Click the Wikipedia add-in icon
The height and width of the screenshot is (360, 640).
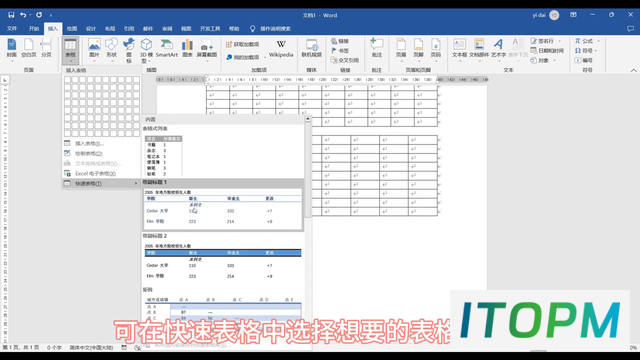point(281,48)
